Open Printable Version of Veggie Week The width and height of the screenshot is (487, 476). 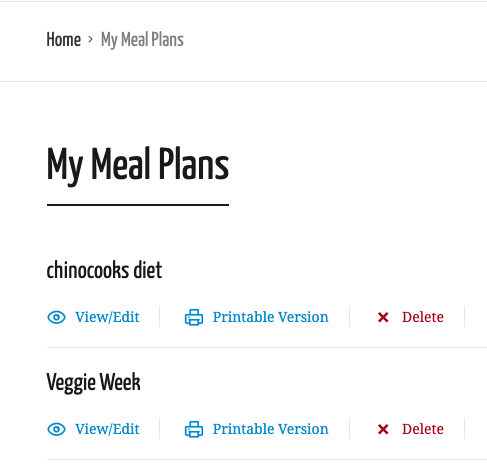tap(270, 429)
